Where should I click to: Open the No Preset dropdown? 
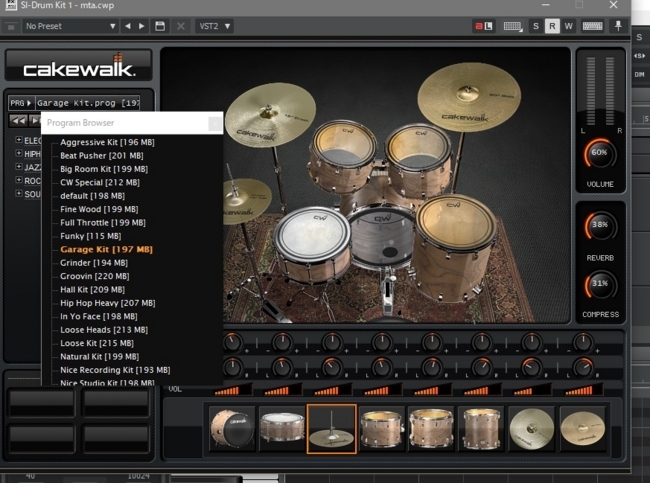70,26
